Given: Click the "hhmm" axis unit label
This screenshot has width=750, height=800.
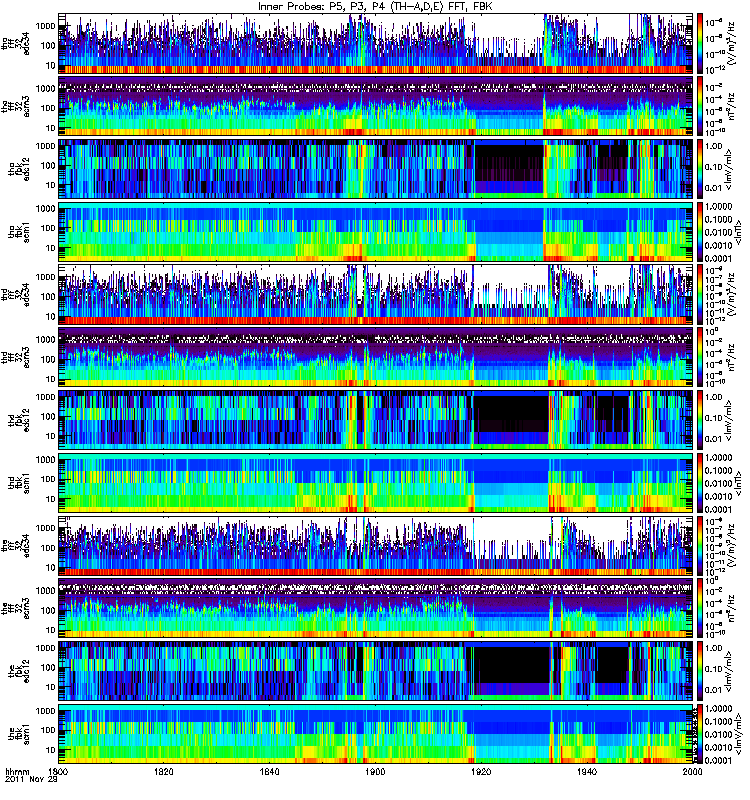Looking at the screenshot, I should 17,771.
